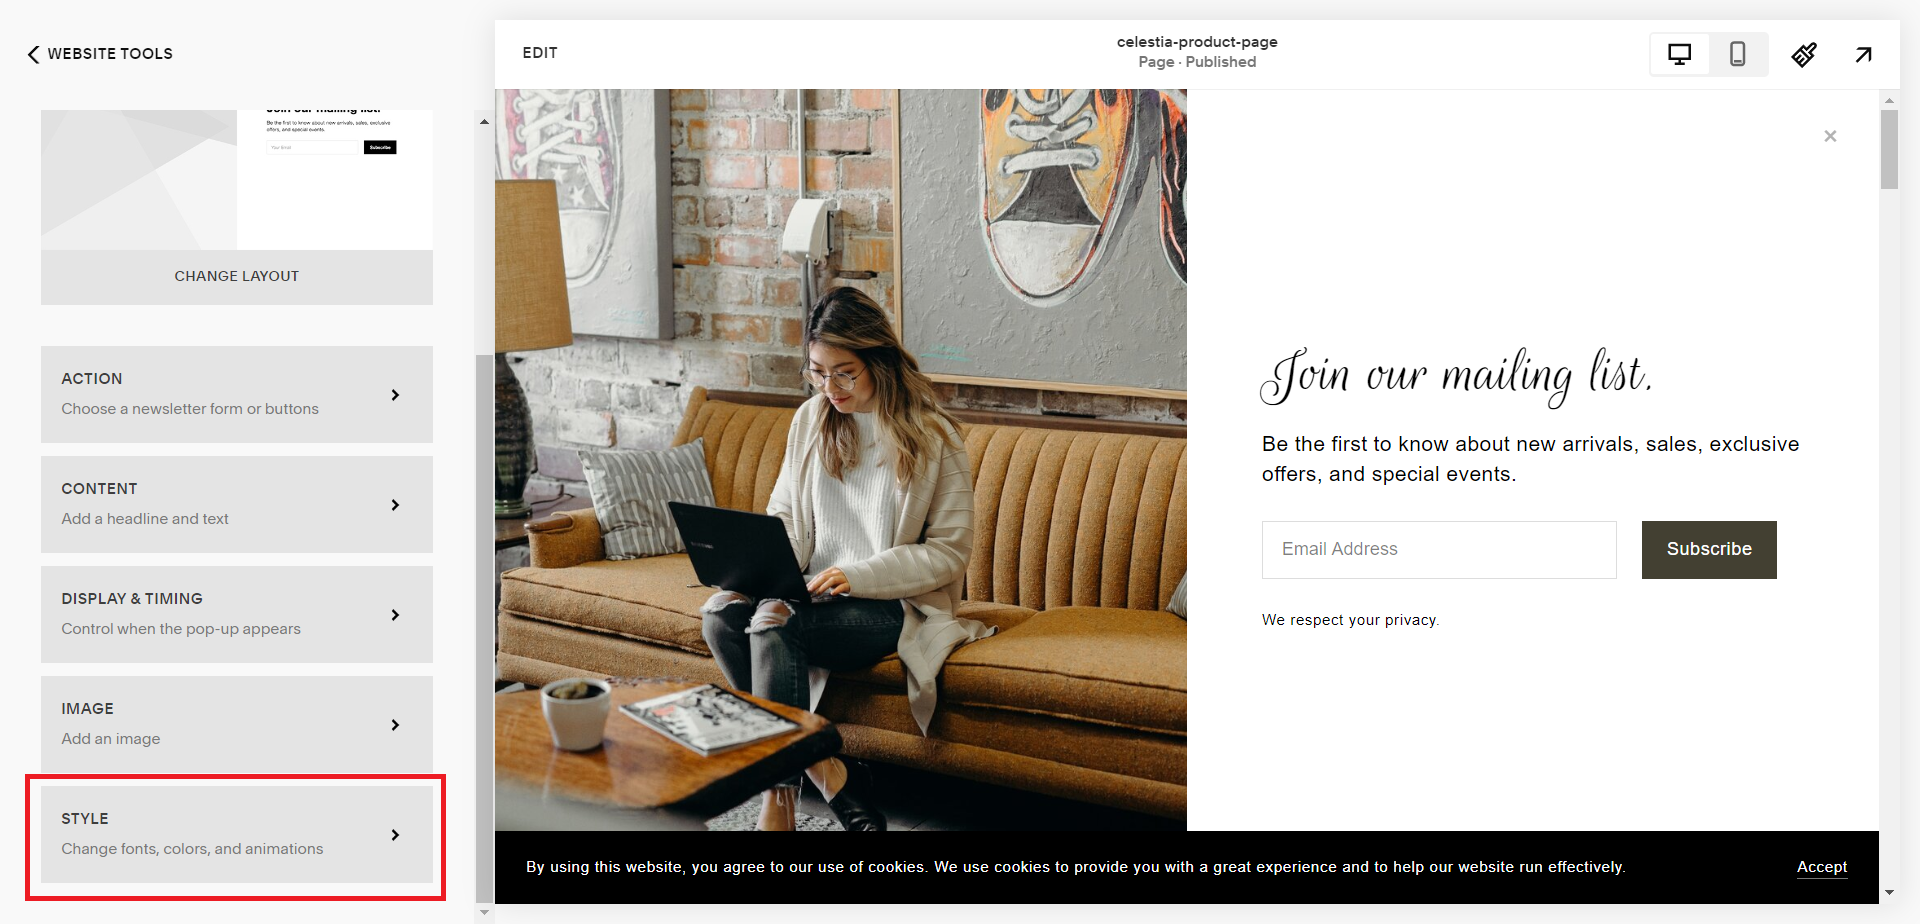Open the ACTION settings panel

(237, 394)
